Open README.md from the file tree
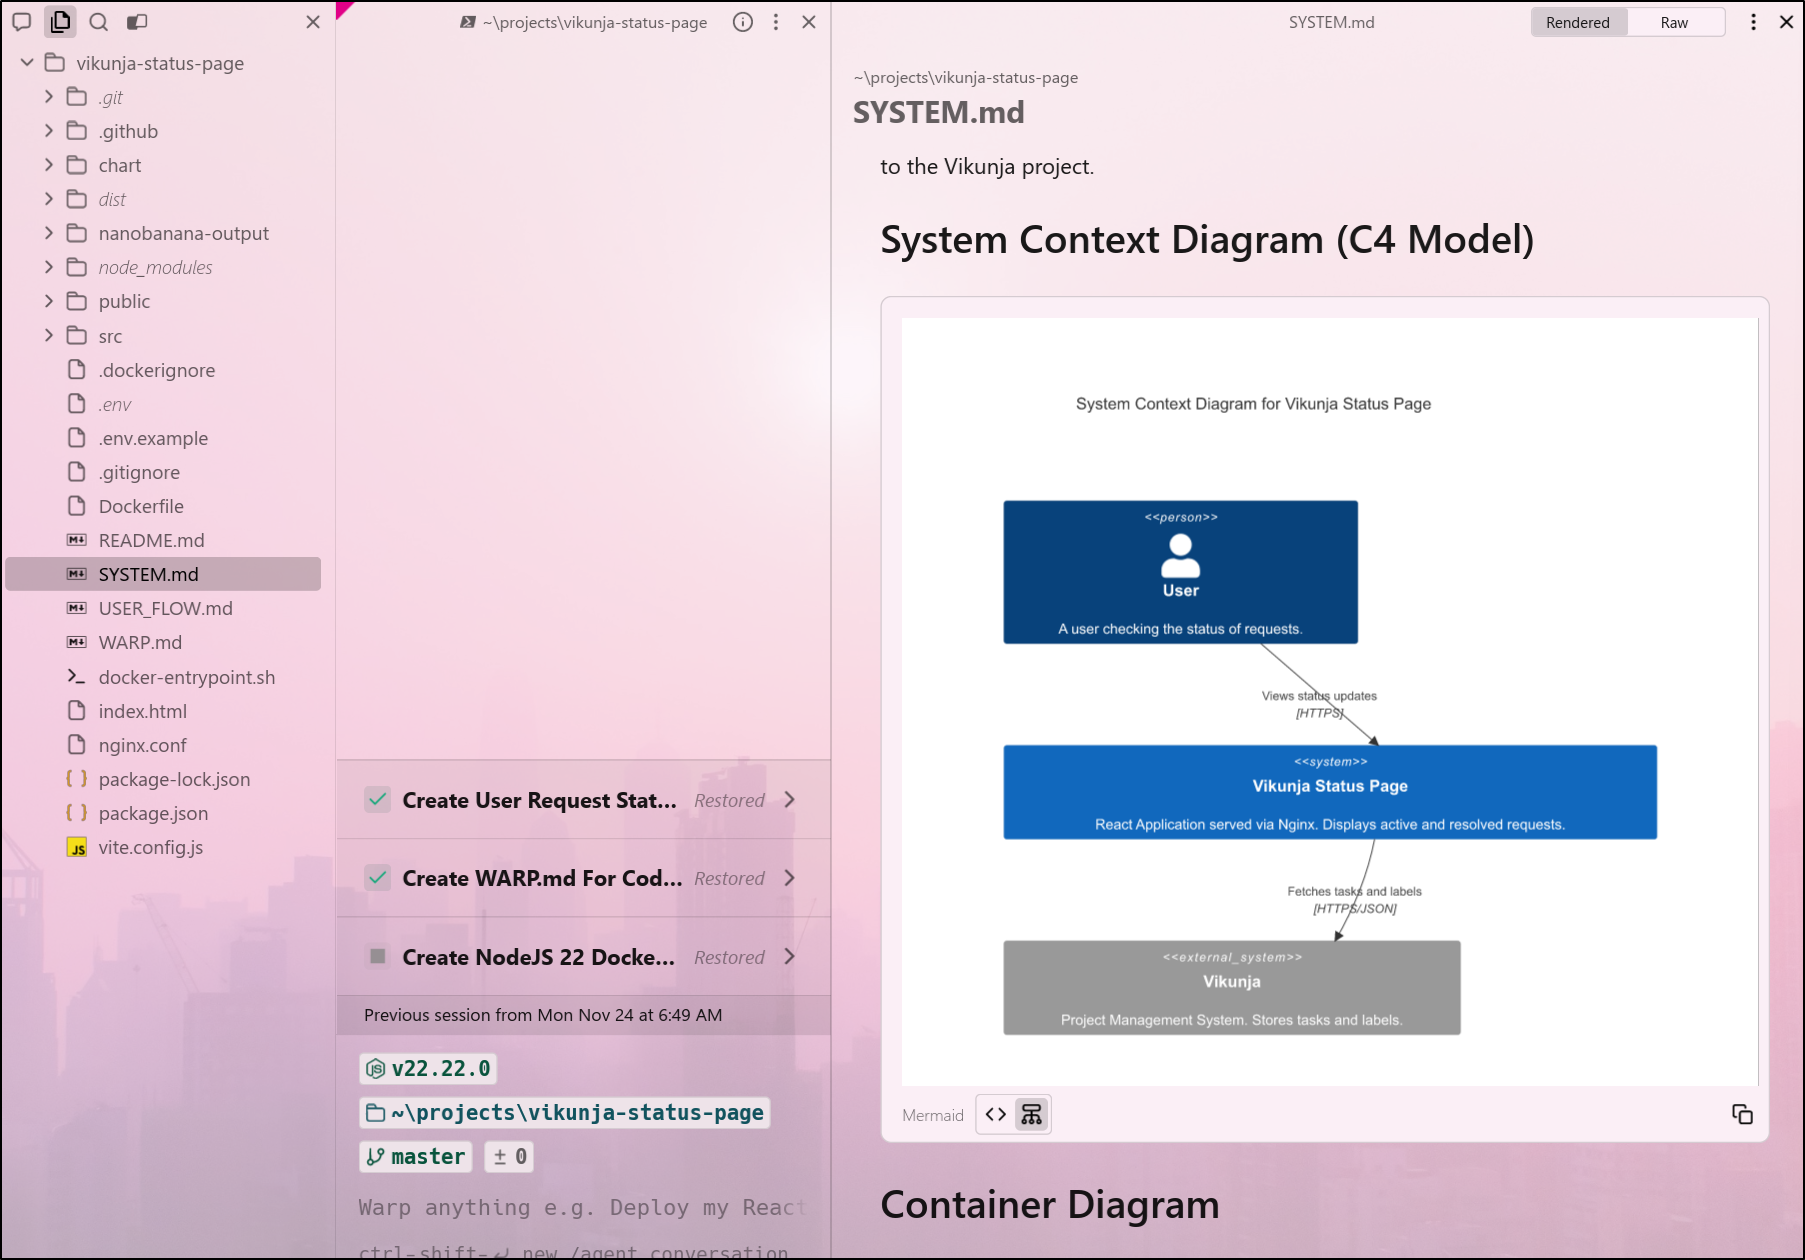The height and width of the screenshot is (1260, 1805). pos(163,540)
